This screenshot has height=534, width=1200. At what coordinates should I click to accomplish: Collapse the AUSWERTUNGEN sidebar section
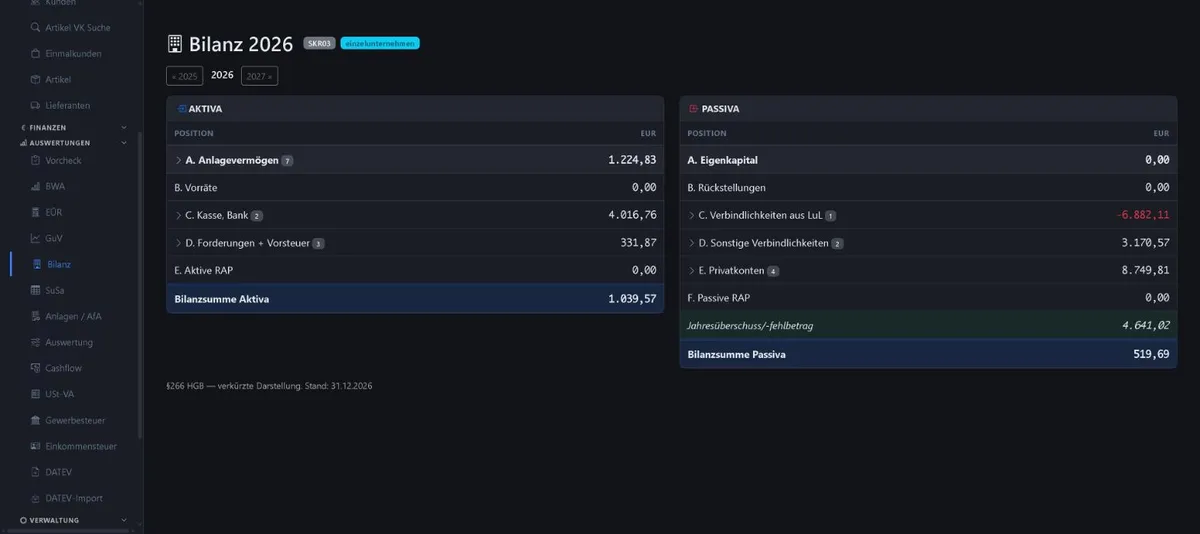coord(124,143)
